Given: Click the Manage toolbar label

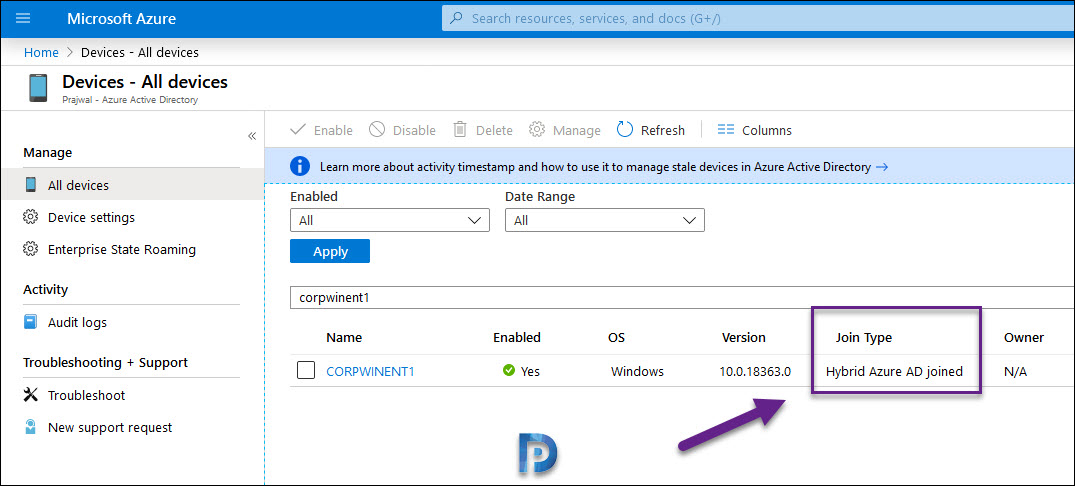Looking at the screenshot, I should click(577, 130).
